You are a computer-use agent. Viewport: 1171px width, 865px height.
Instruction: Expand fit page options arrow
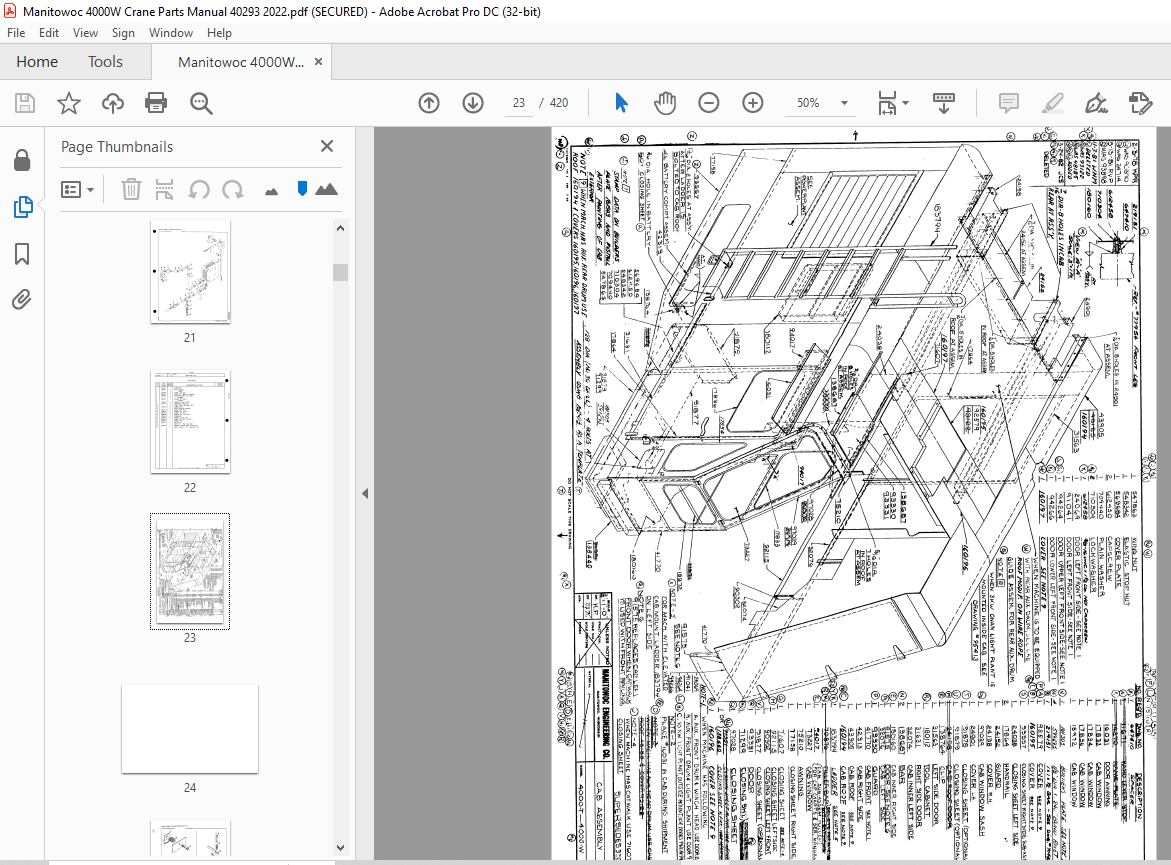pyautogui.click(x=906, y=103)
